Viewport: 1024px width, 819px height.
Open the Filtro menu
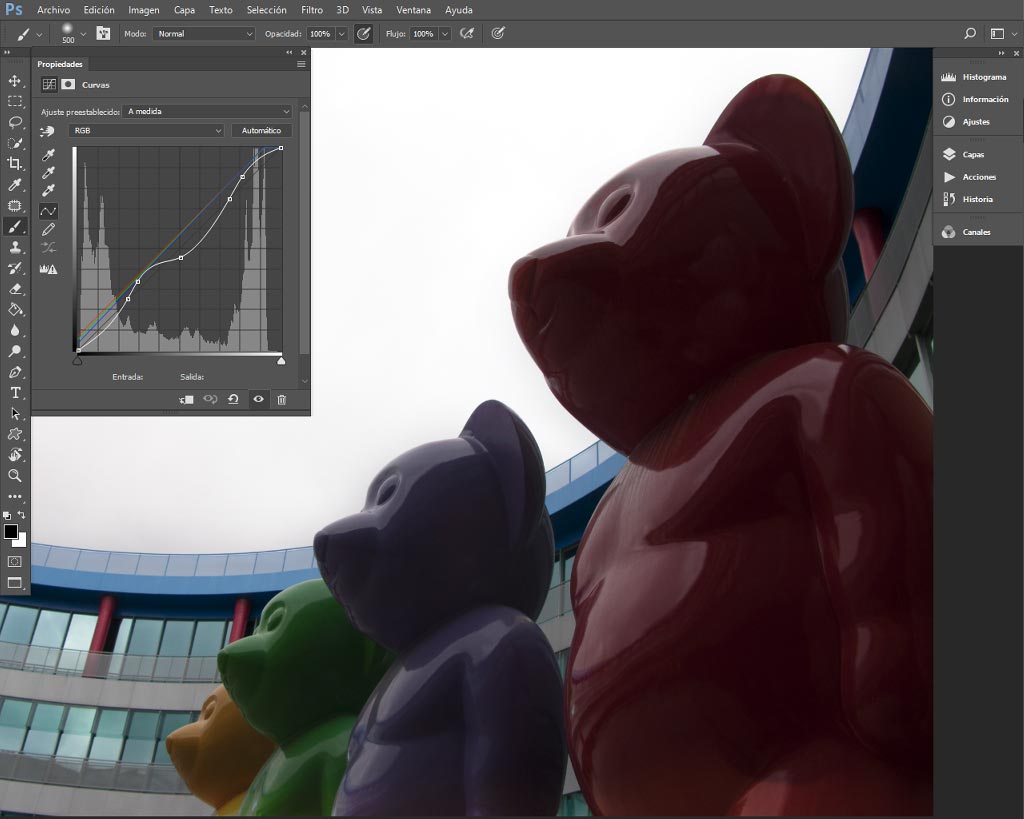pyautogui.click(x=312, y=10)
